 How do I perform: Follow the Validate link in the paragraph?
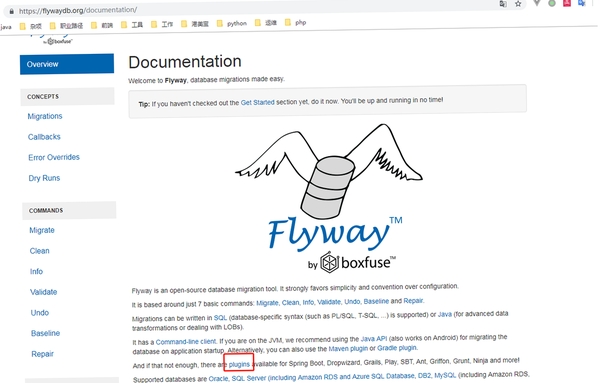329,302
